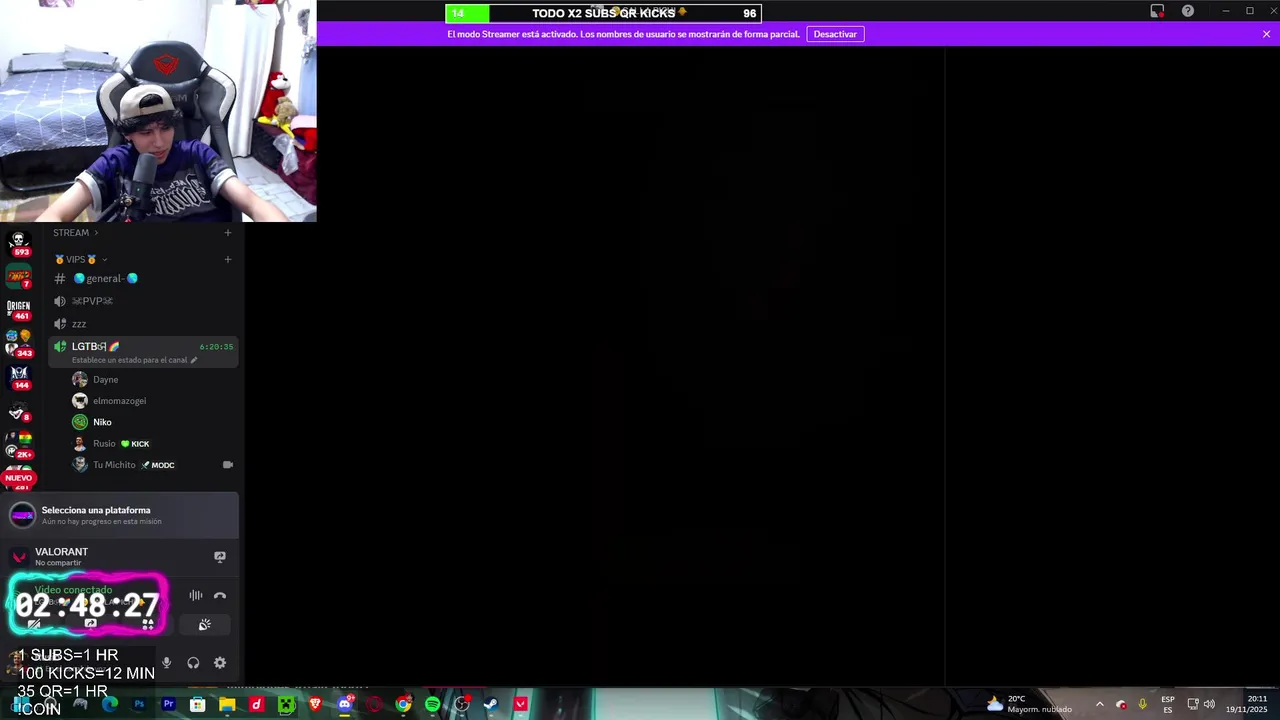The image size is (1280, 720).
Task: Click camera icon next to Tu Michito
Action: pyautogui.click(x=228, y=465)
